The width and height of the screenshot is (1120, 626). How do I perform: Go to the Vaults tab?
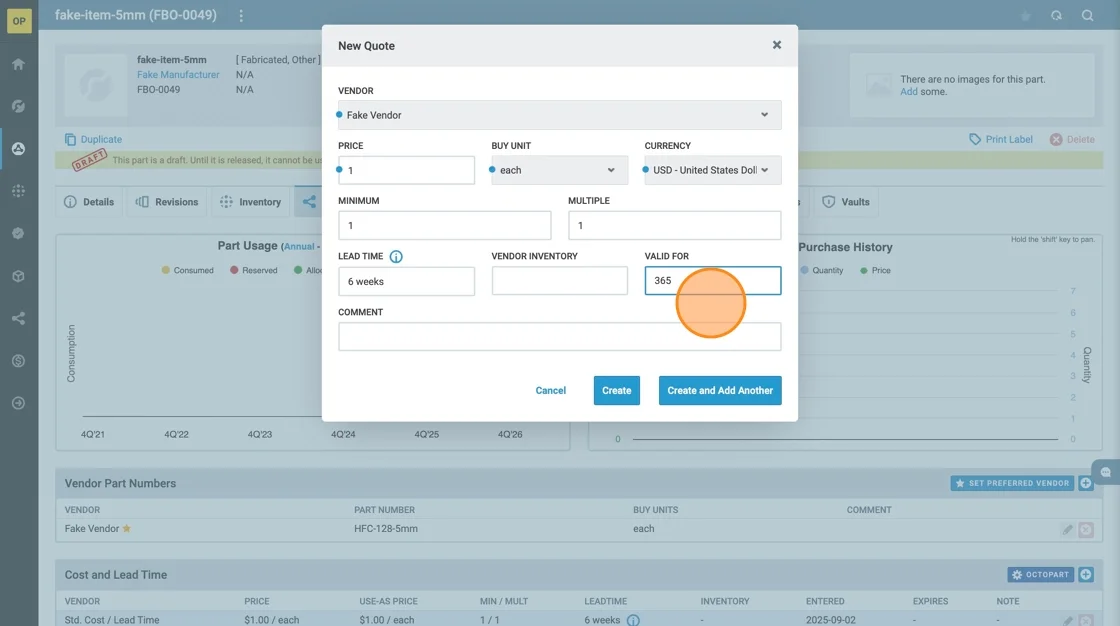click(846, 202)
